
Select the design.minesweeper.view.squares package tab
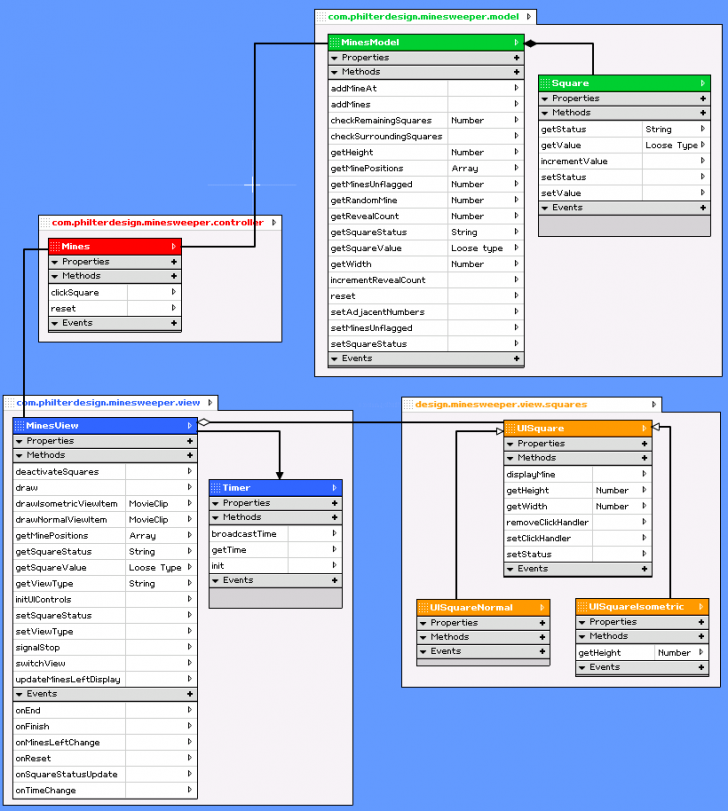coord(500,405)
